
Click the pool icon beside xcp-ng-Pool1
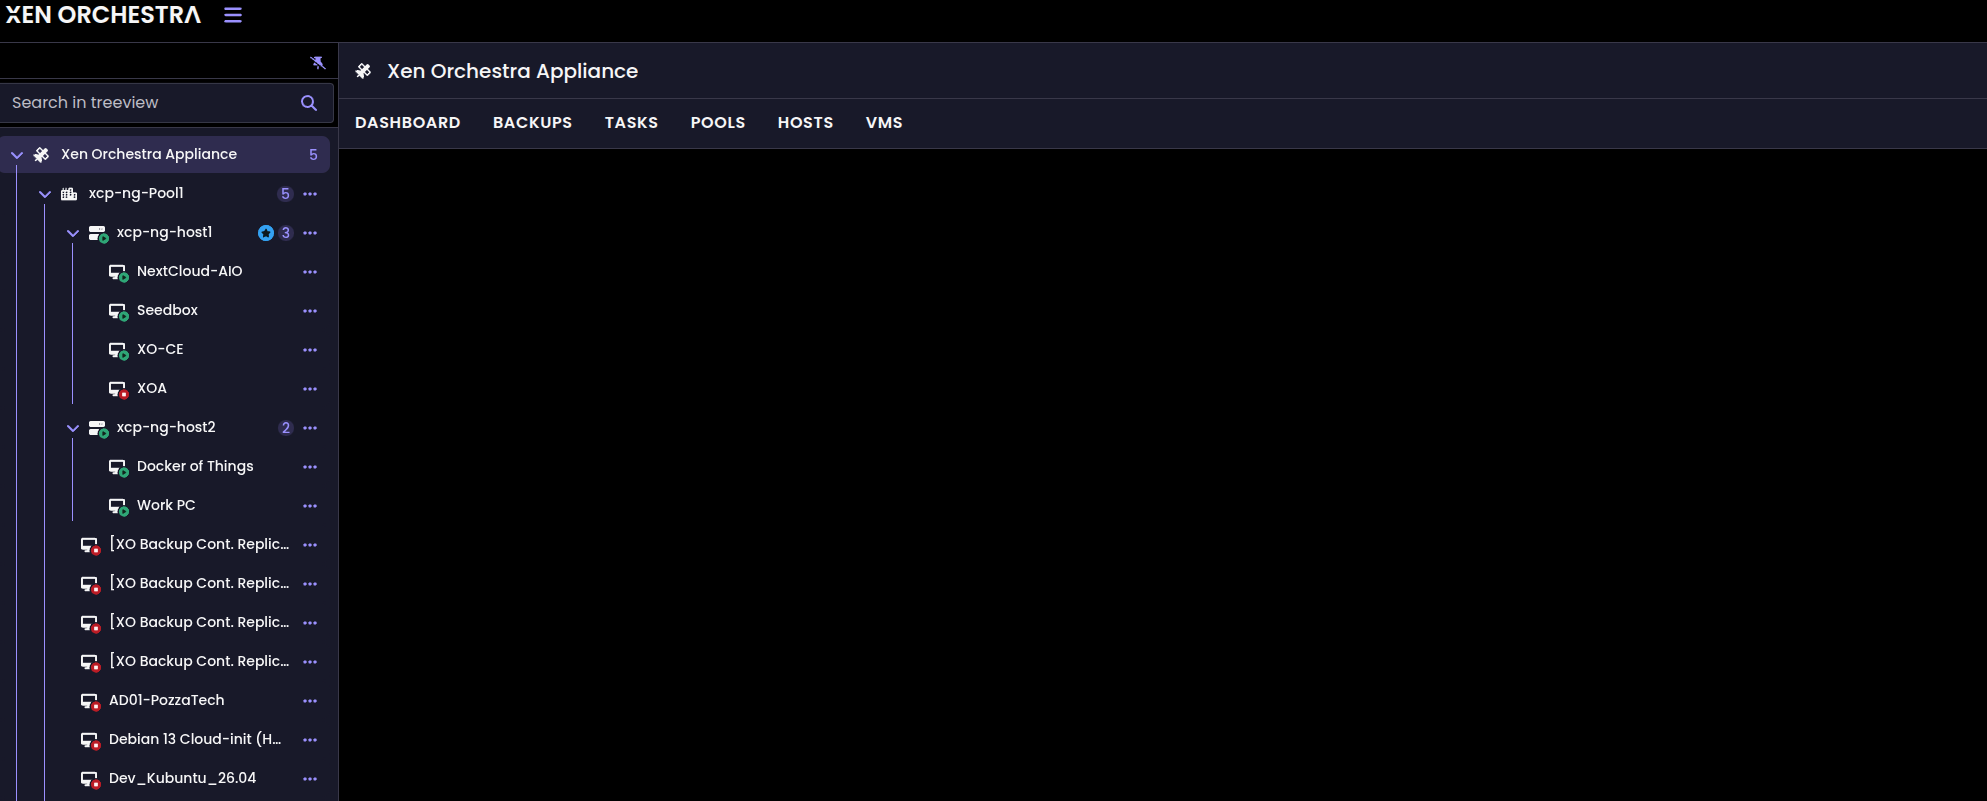tap(69, 194)
